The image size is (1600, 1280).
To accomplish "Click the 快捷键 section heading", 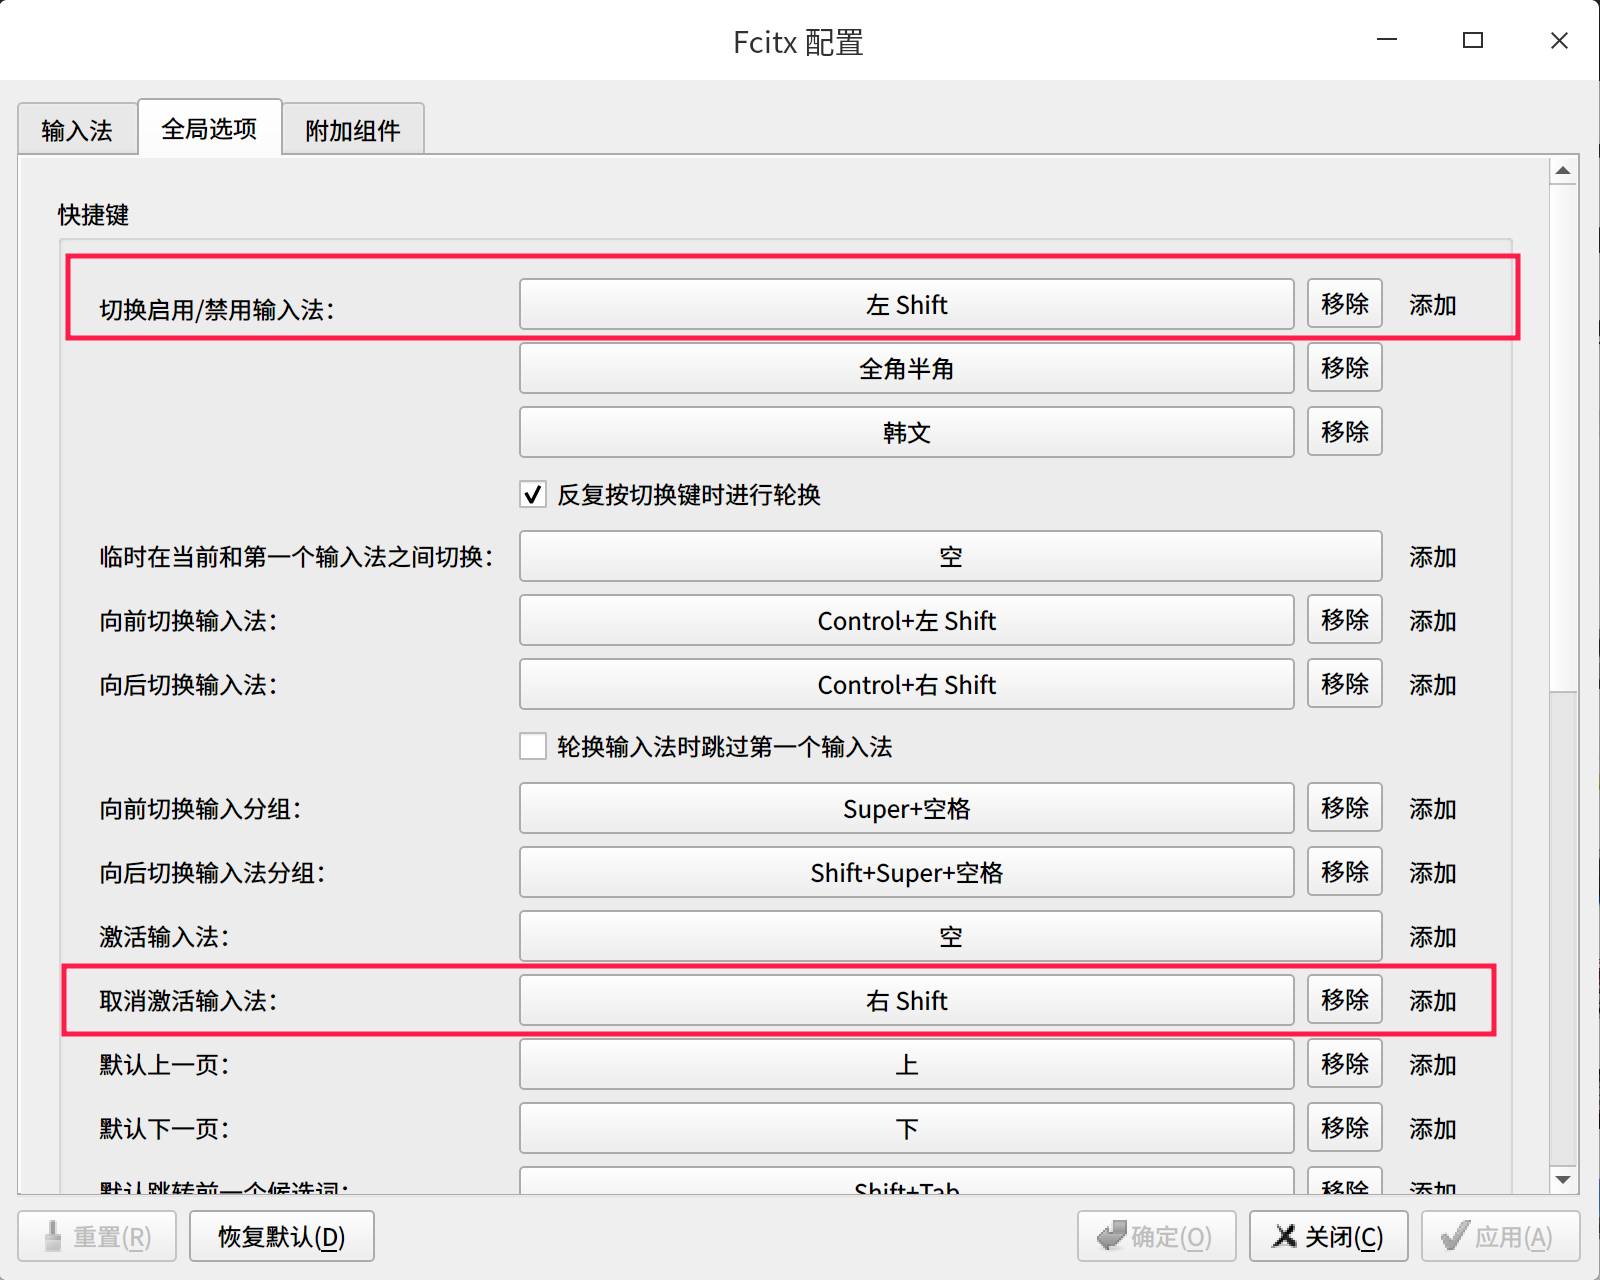I will point(93,215).
